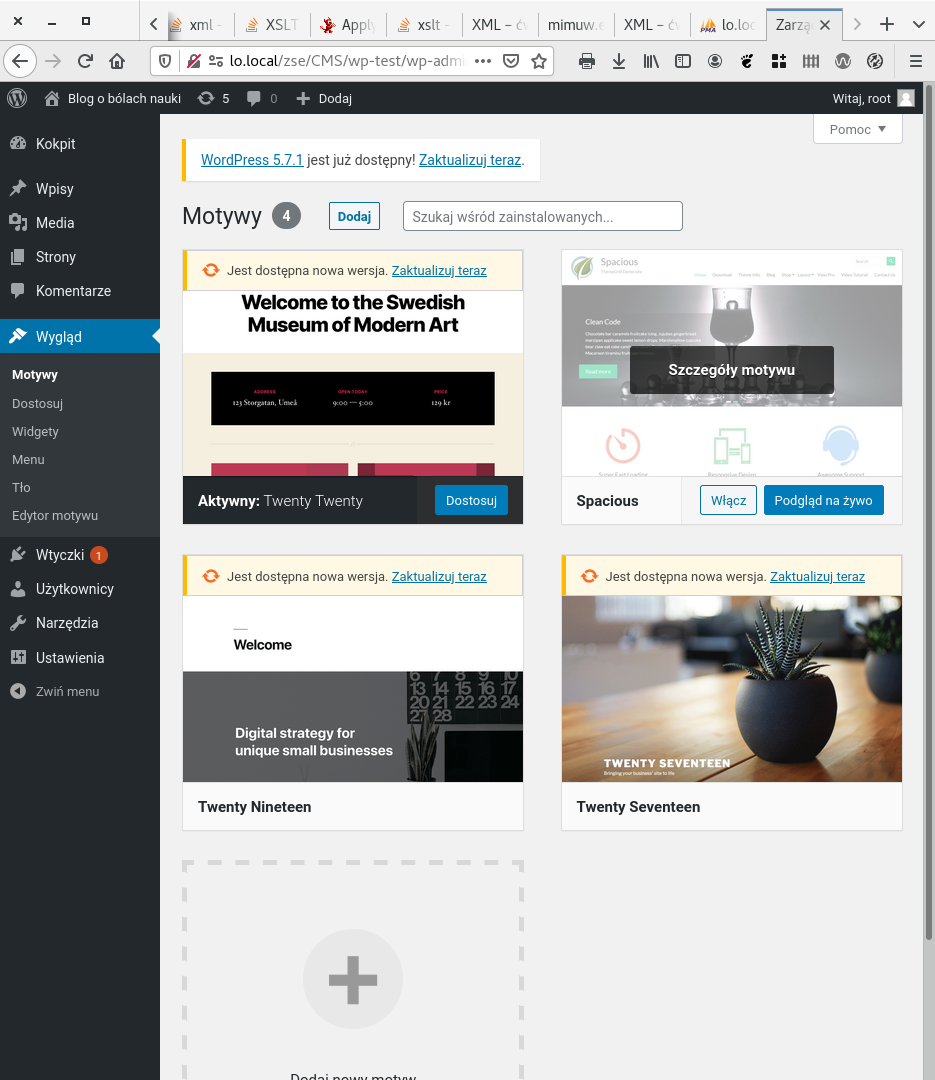Click the print icon in toolbar
This screenshot has height=1080, width=935.
pos(587,61)
